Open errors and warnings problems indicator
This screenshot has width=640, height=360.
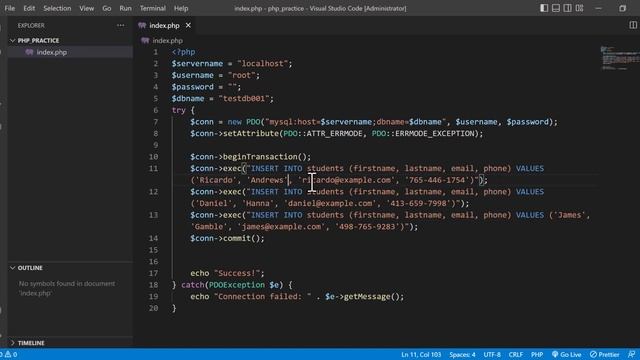[10, 354]
